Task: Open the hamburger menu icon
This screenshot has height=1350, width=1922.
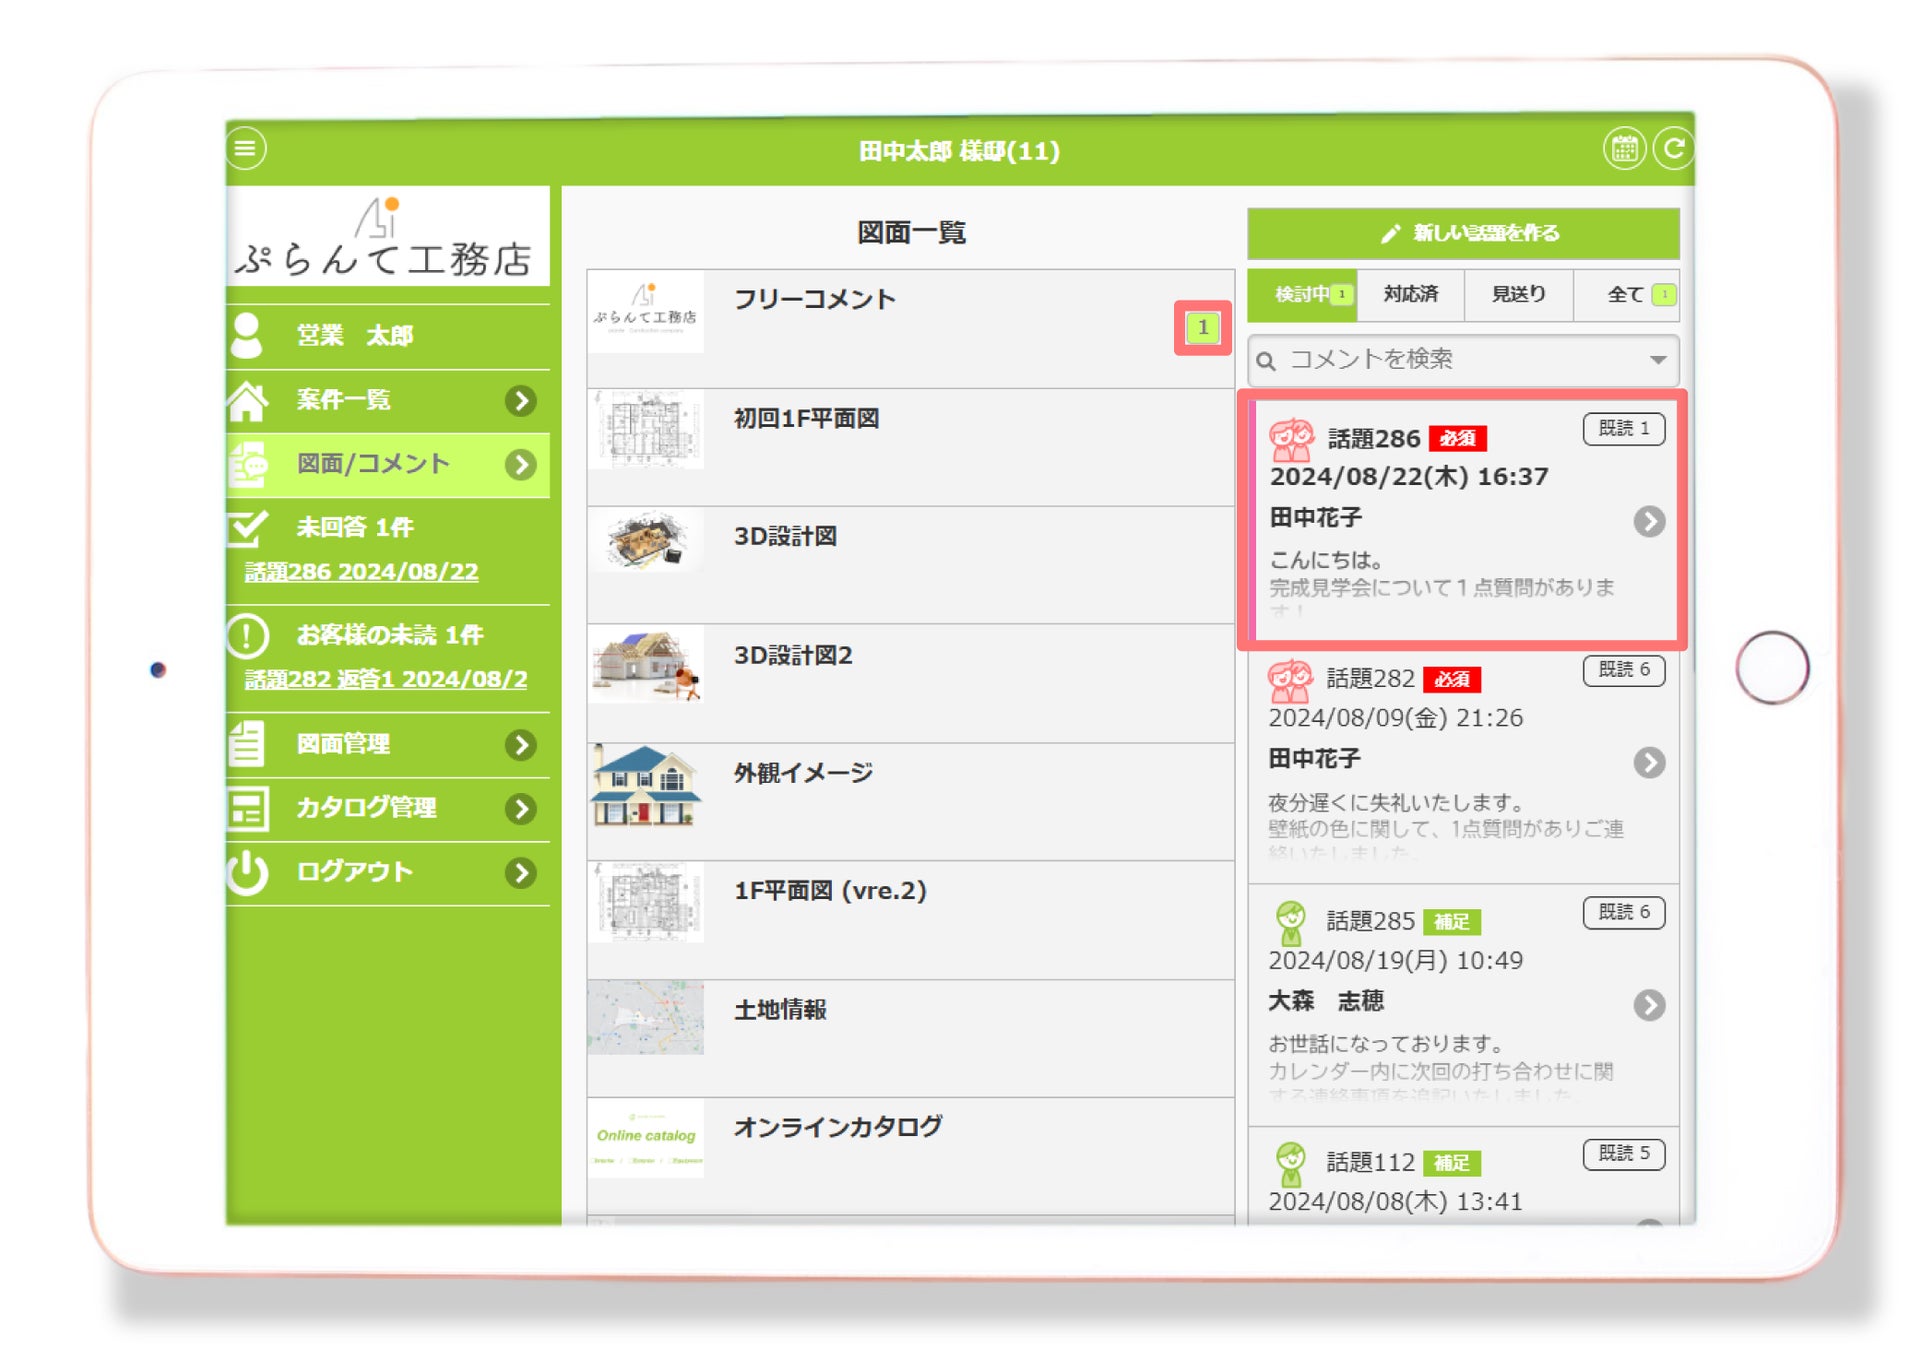Action: (246, 149)
